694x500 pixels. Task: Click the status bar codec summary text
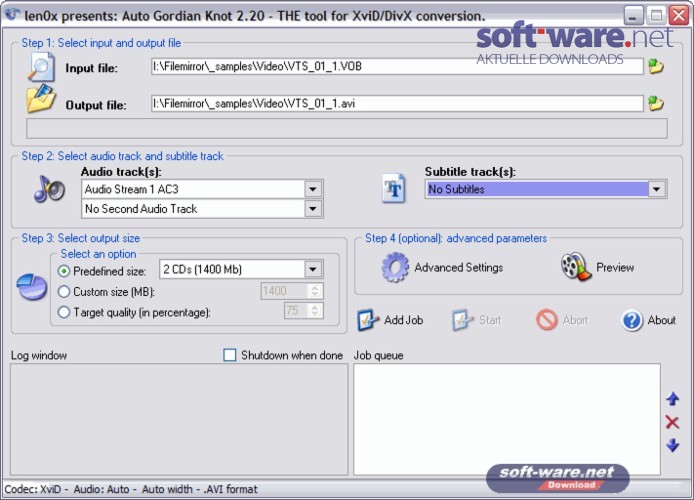point(131,489)
